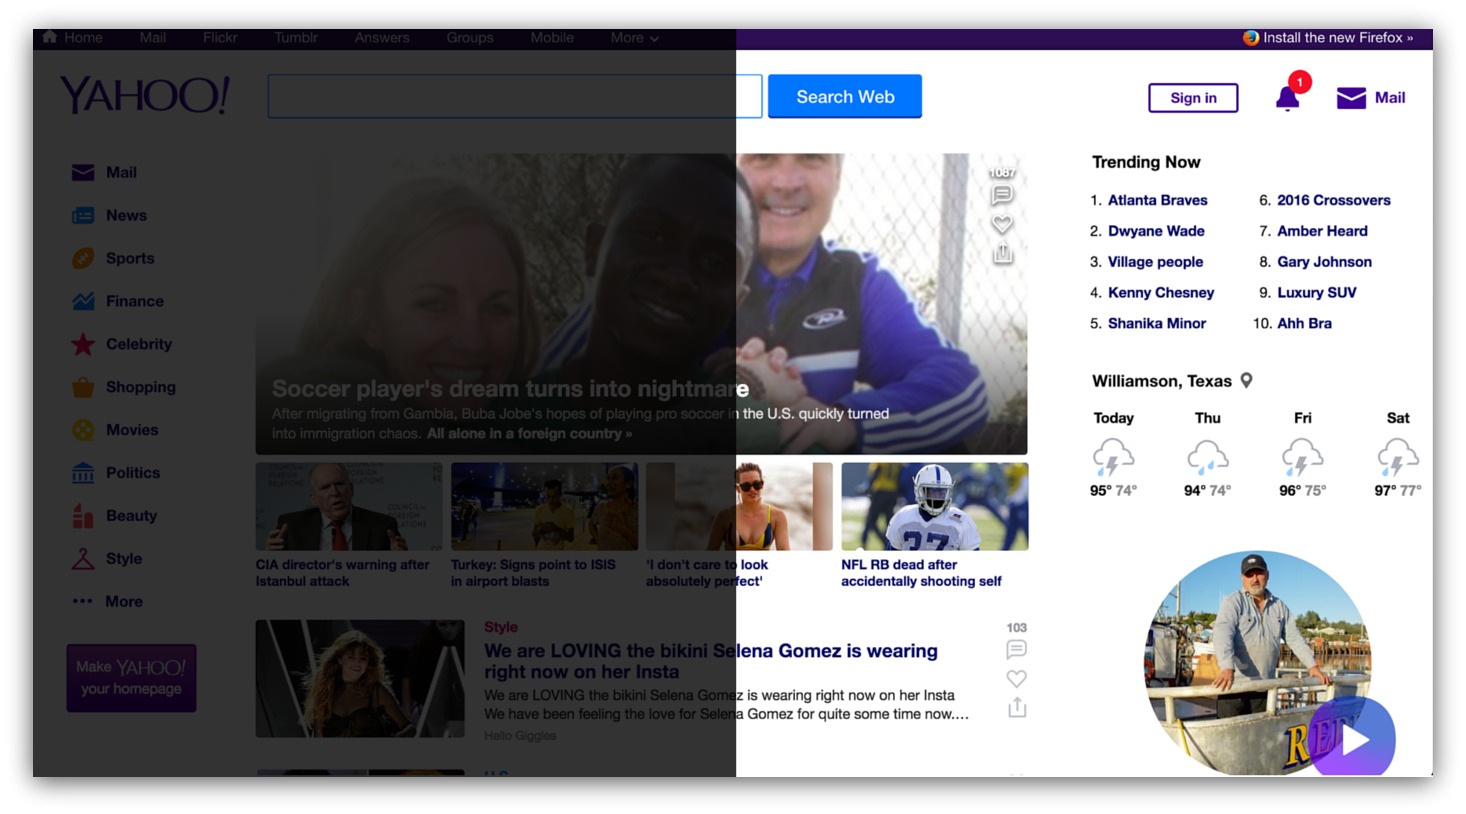1466x814 pixels.
Task: Click the Home icon in top bar
Action: pos(49,37)
